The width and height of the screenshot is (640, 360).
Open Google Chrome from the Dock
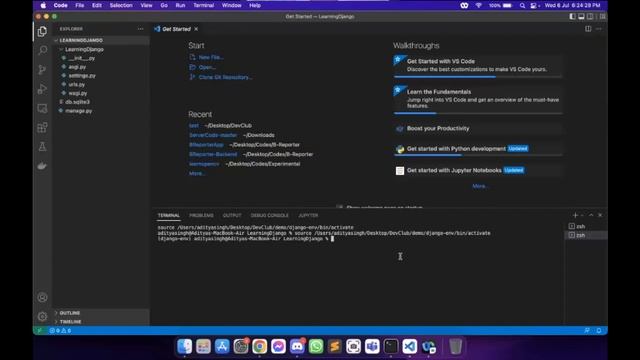[260, 346]
